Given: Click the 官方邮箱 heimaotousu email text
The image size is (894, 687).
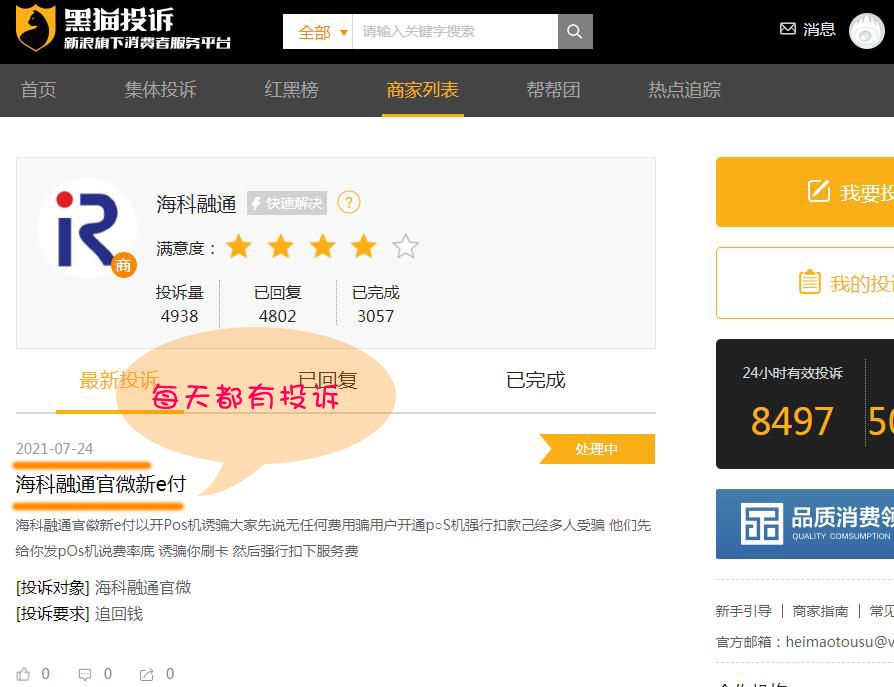Looking at the screenshot, I should 805,642.
